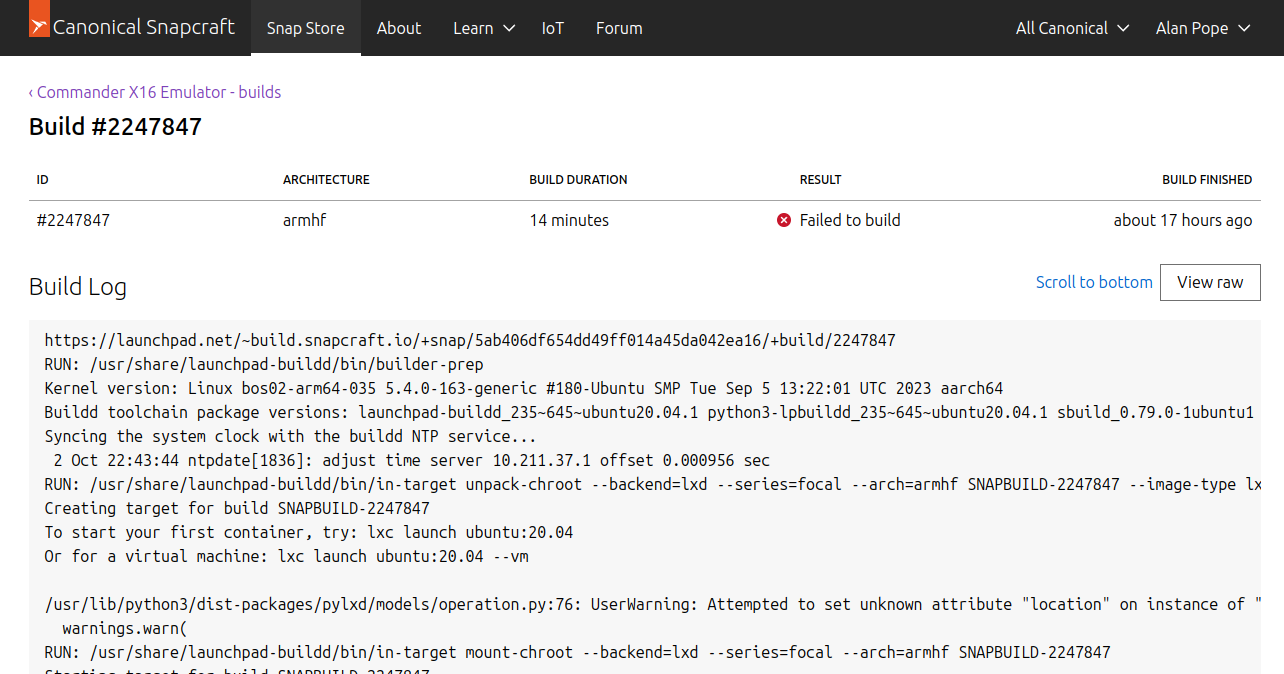The image size is (1284, 674).
Task: Click the red Failed to build status icon
Action: point(784,220)
